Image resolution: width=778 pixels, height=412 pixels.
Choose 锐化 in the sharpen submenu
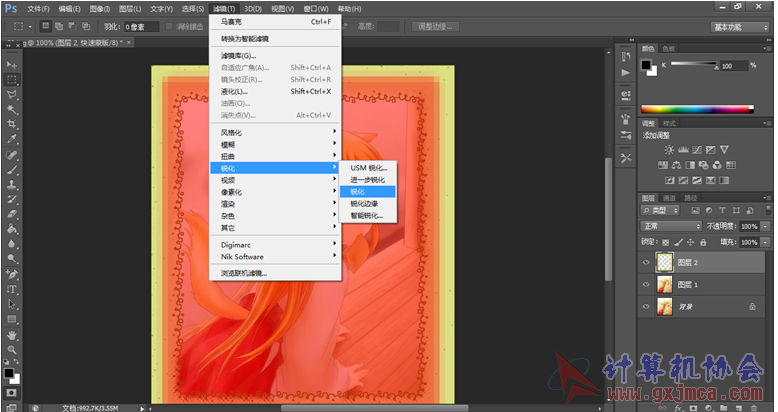point(368,192)
